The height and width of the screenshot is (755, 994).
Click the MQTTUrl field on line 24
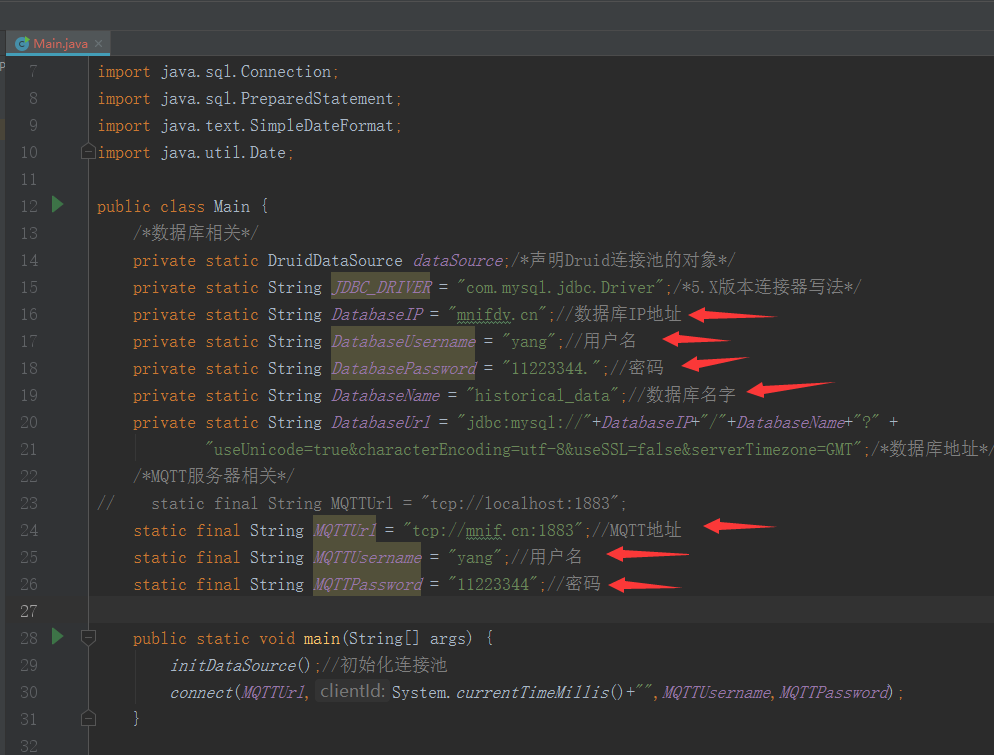345,530
